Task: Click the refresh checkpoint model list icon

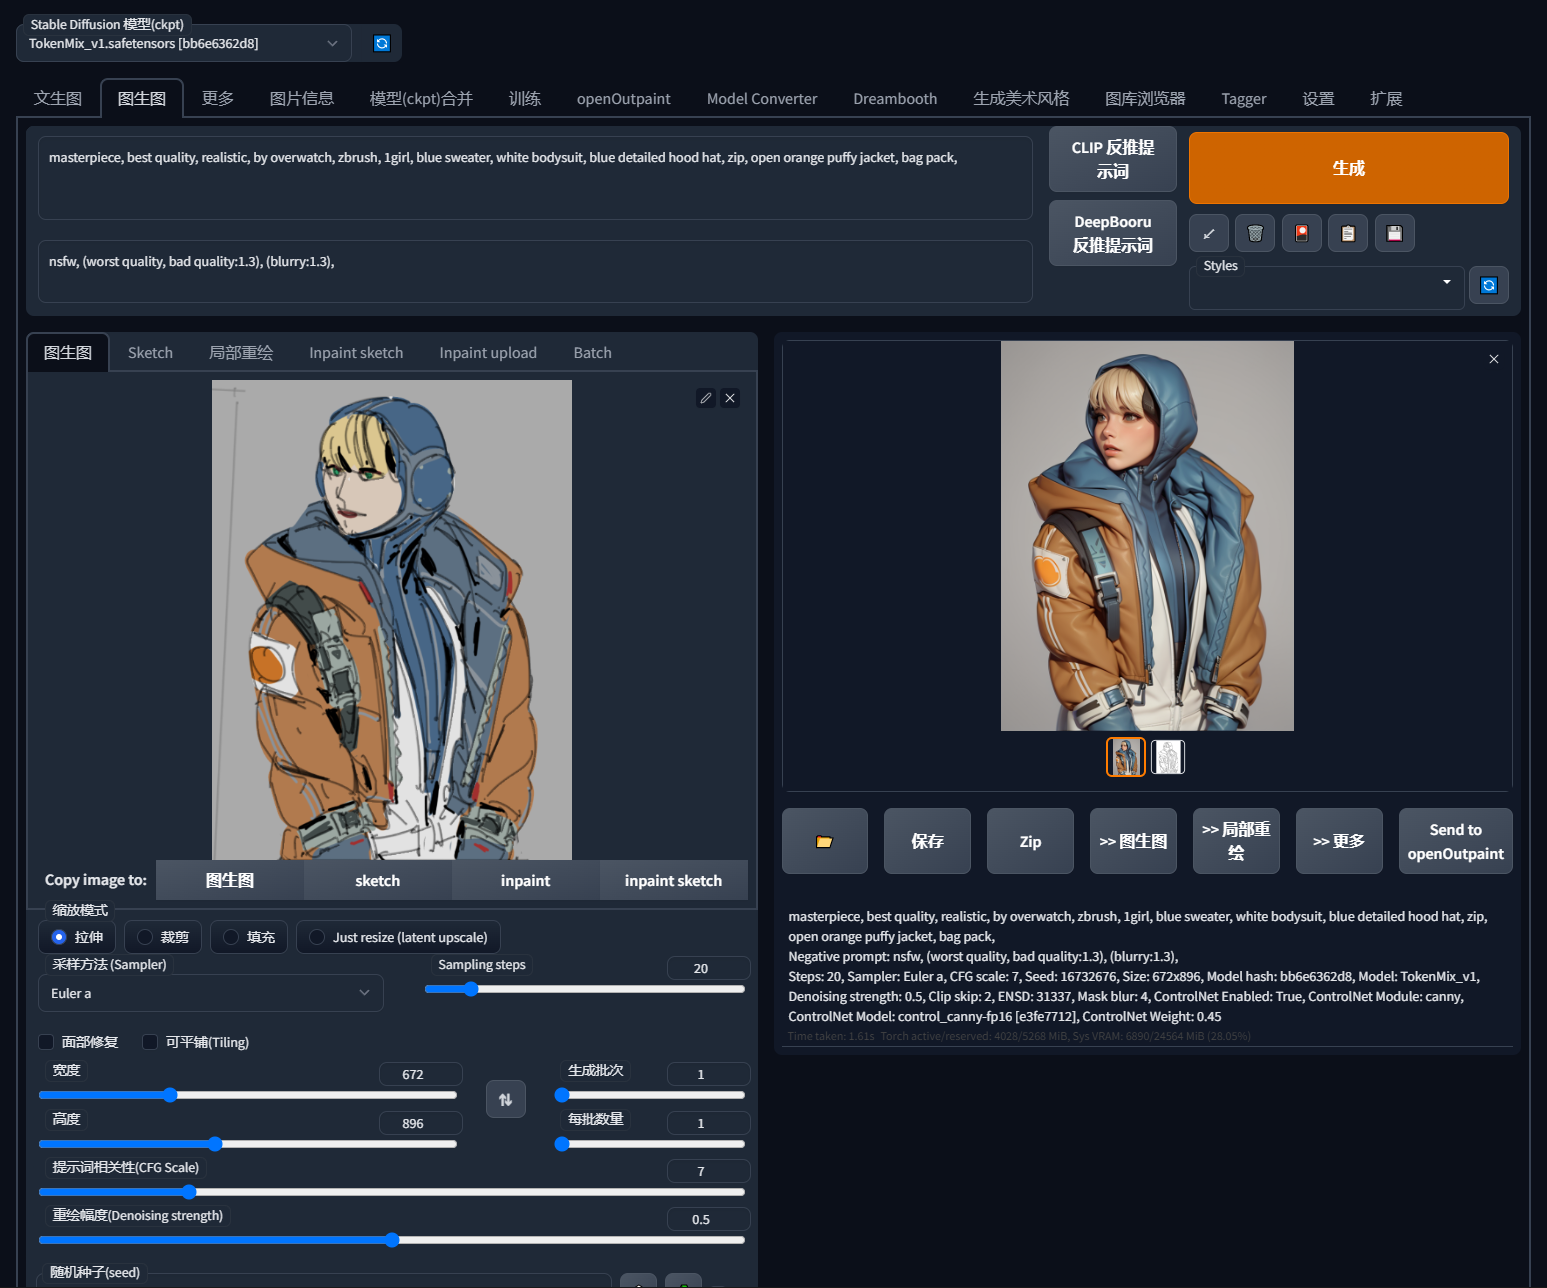Action: tap(381, 43)
